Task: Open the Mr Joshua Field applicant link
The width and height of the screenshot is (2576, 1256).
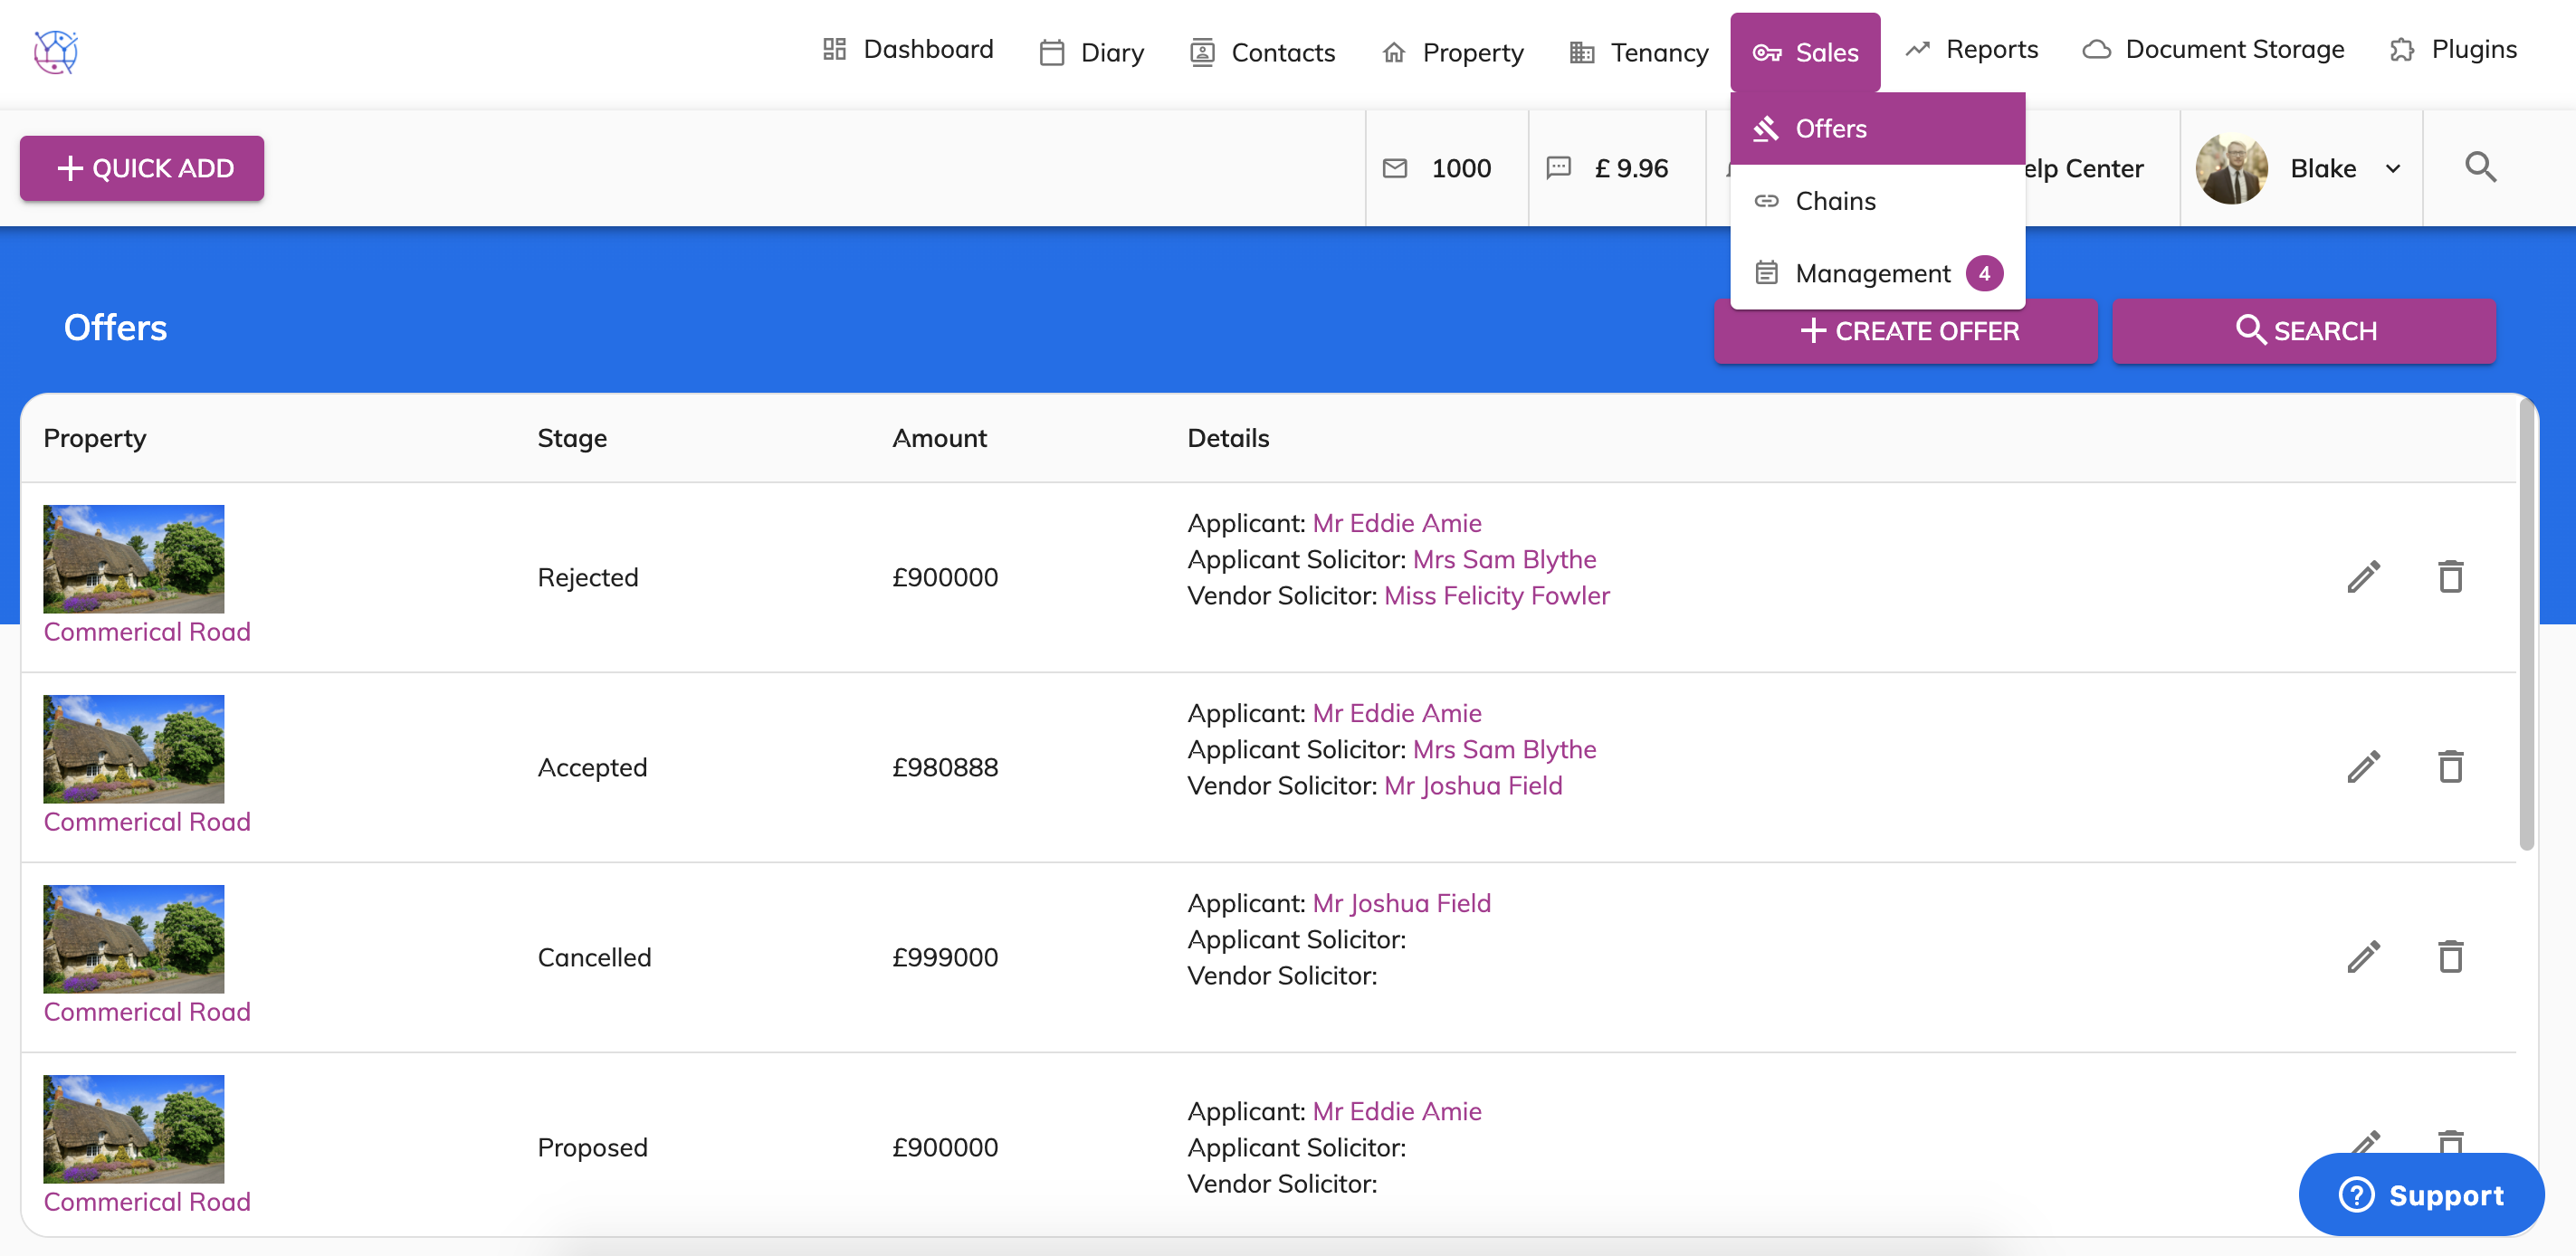Action: click(1401, 903)
